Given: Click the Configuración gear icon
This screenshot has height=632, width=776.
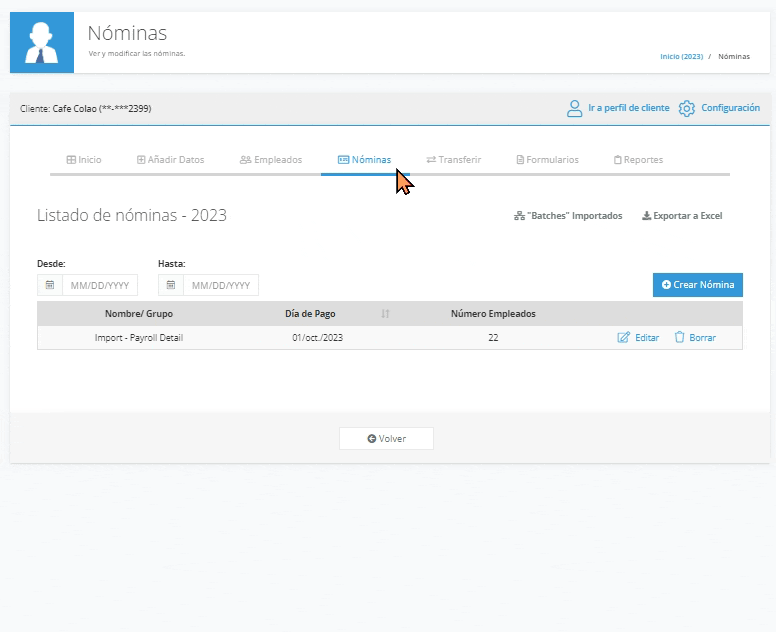Looking at the screenshot, I should pos(686,108).
